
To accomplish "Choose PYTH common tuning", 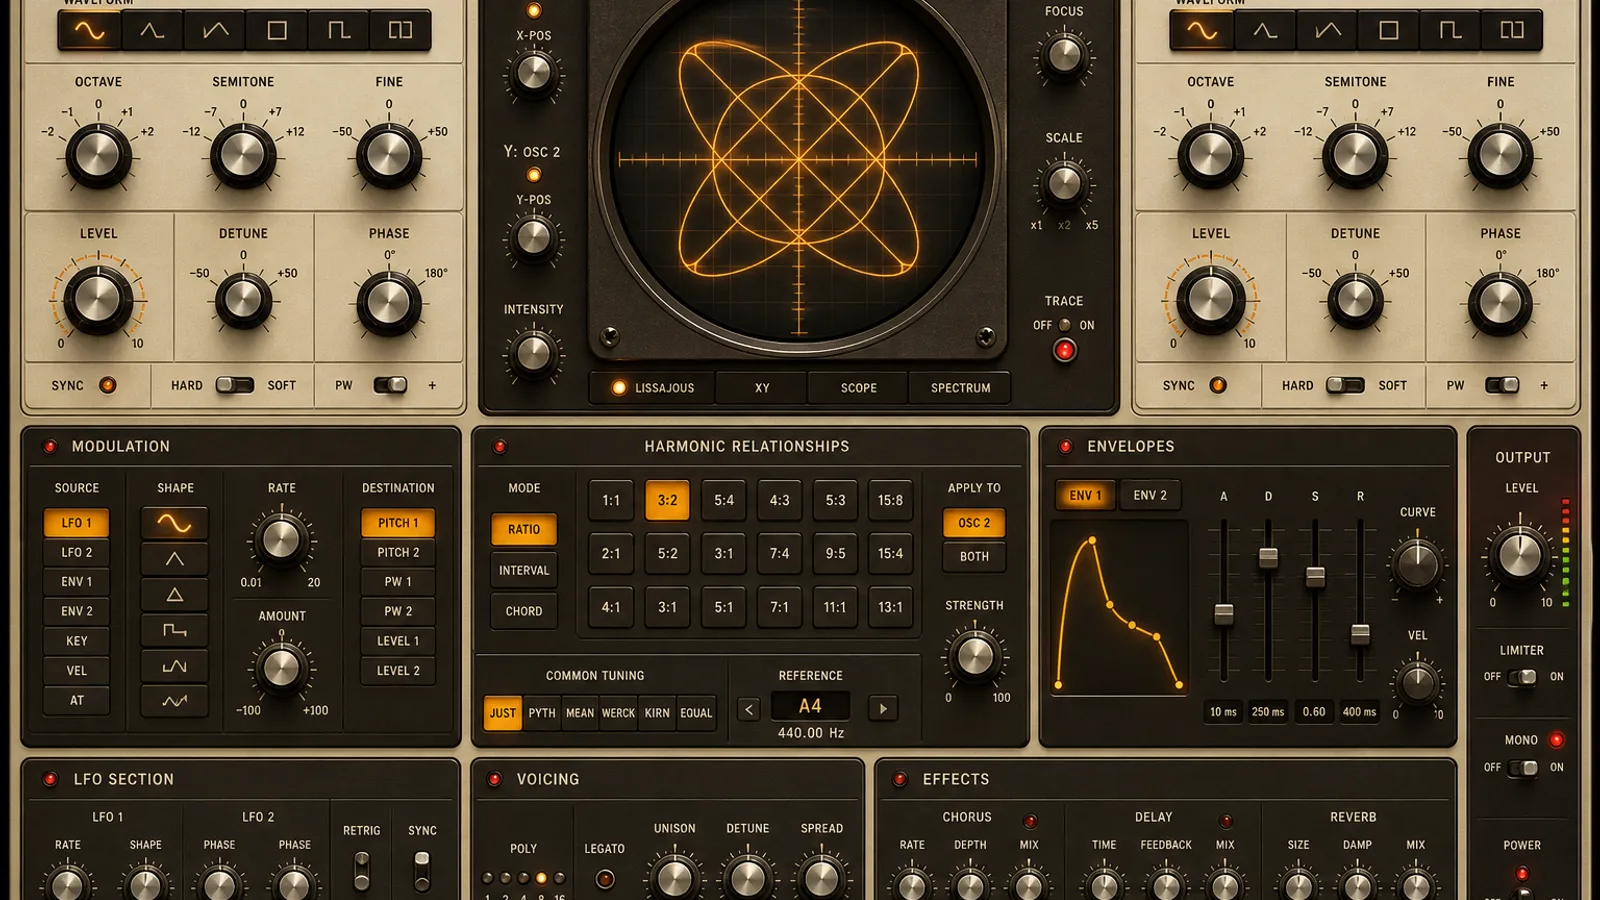I will 542,713.
